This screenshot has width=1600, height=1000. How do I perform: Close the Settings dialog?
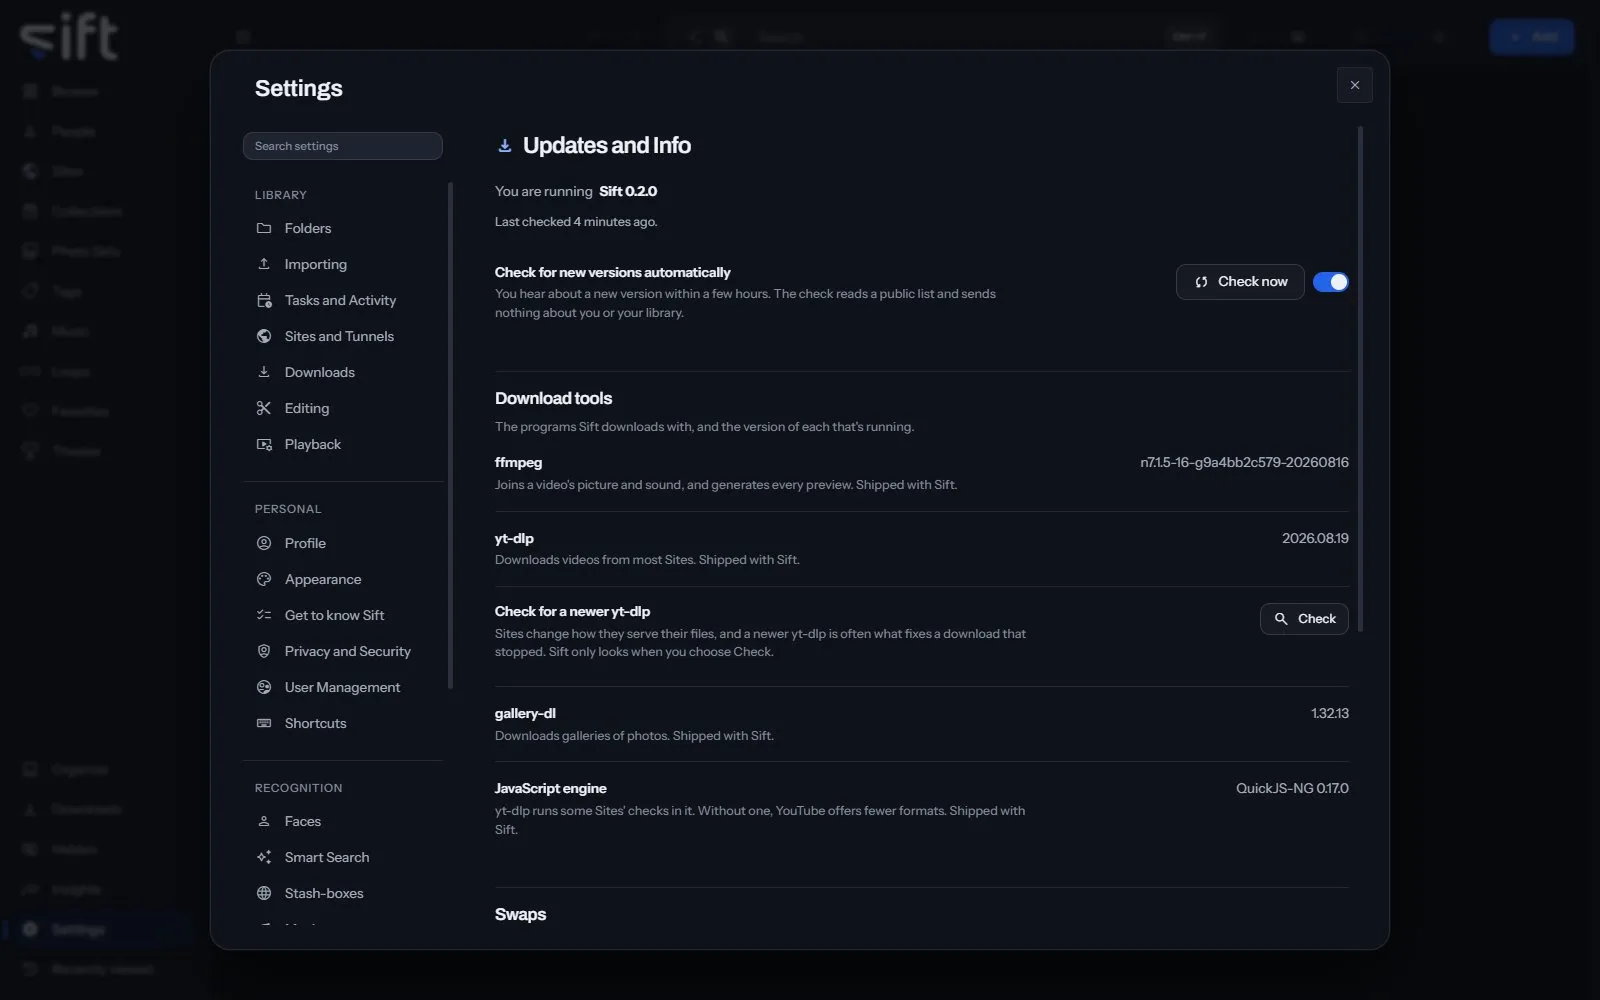[x=1355, y=85]
